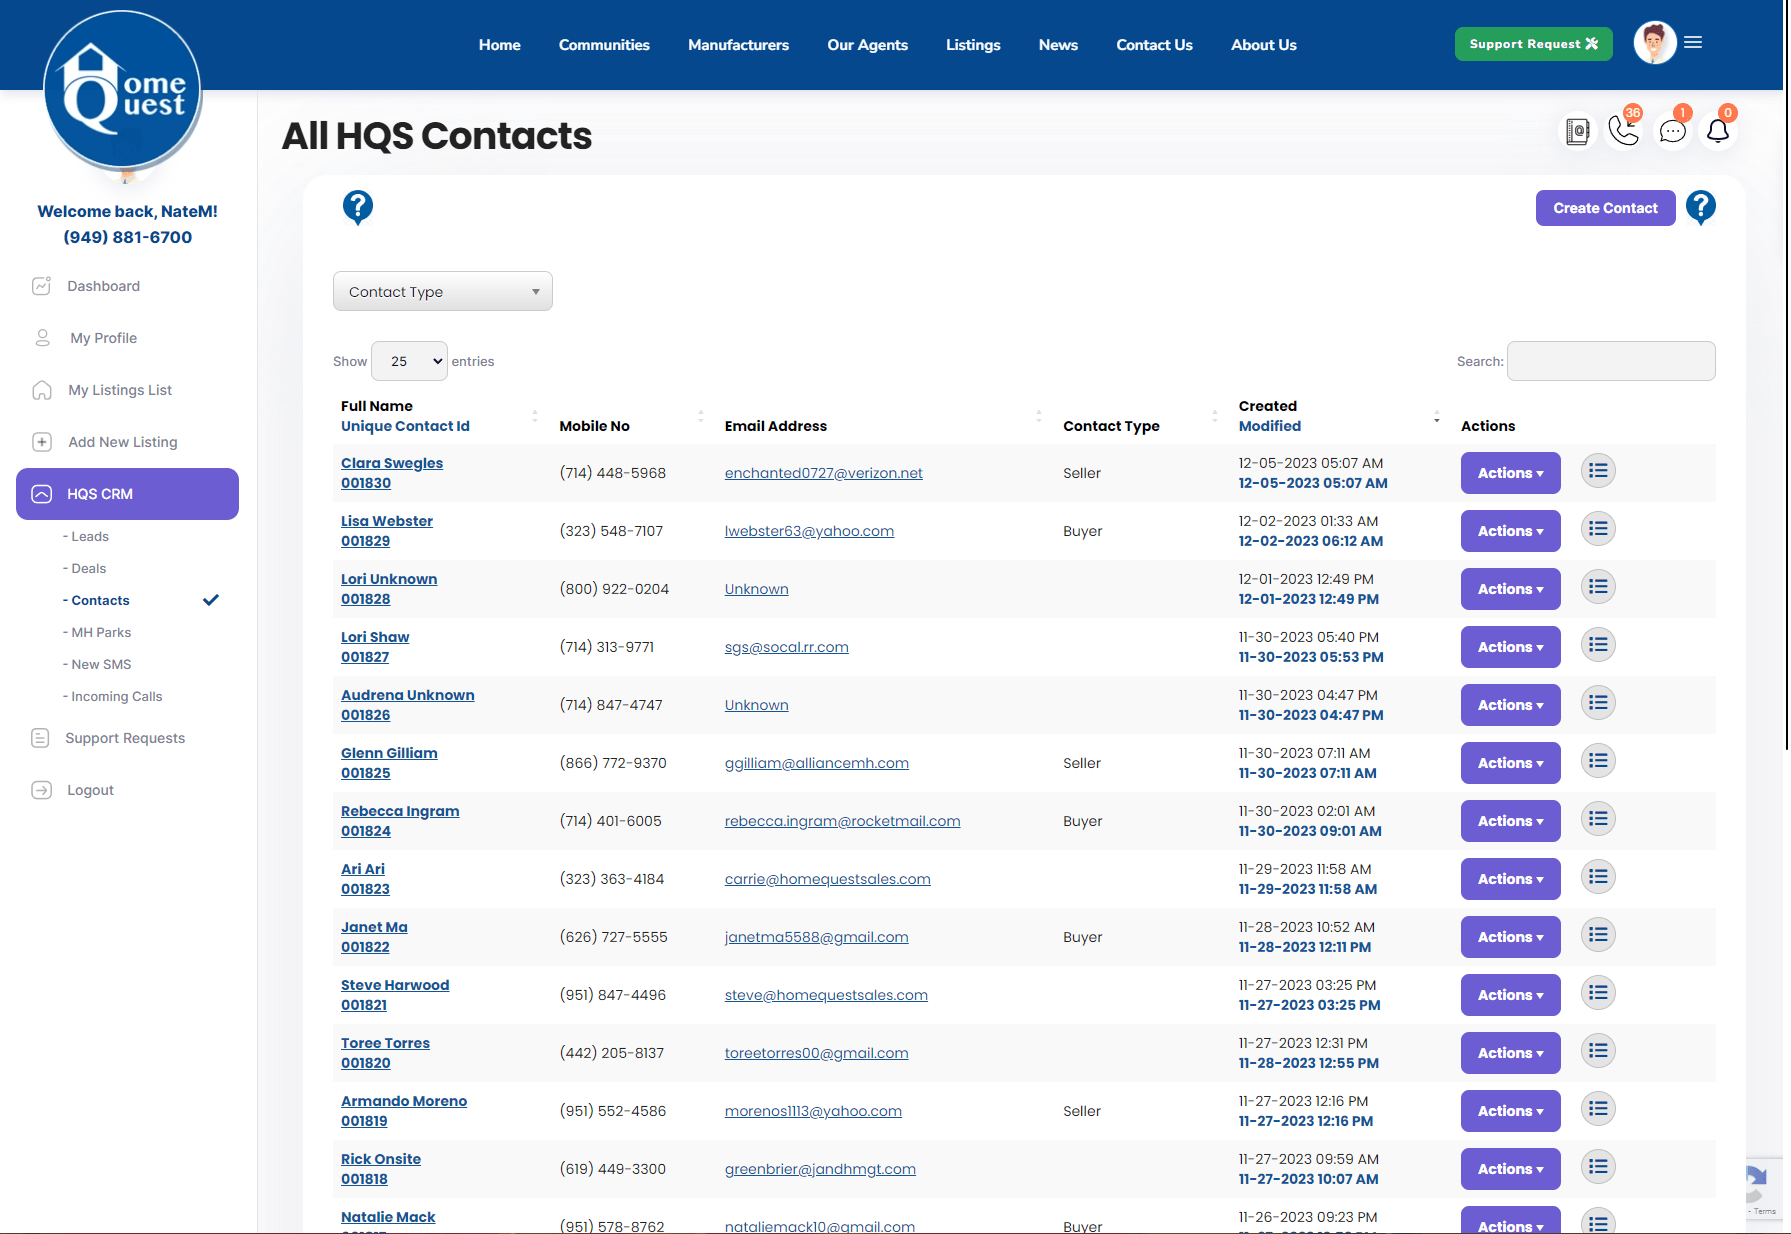Click the help pin icon above the filter
This screenshot has height=1234, width=1791.
(x=358, y=207)
